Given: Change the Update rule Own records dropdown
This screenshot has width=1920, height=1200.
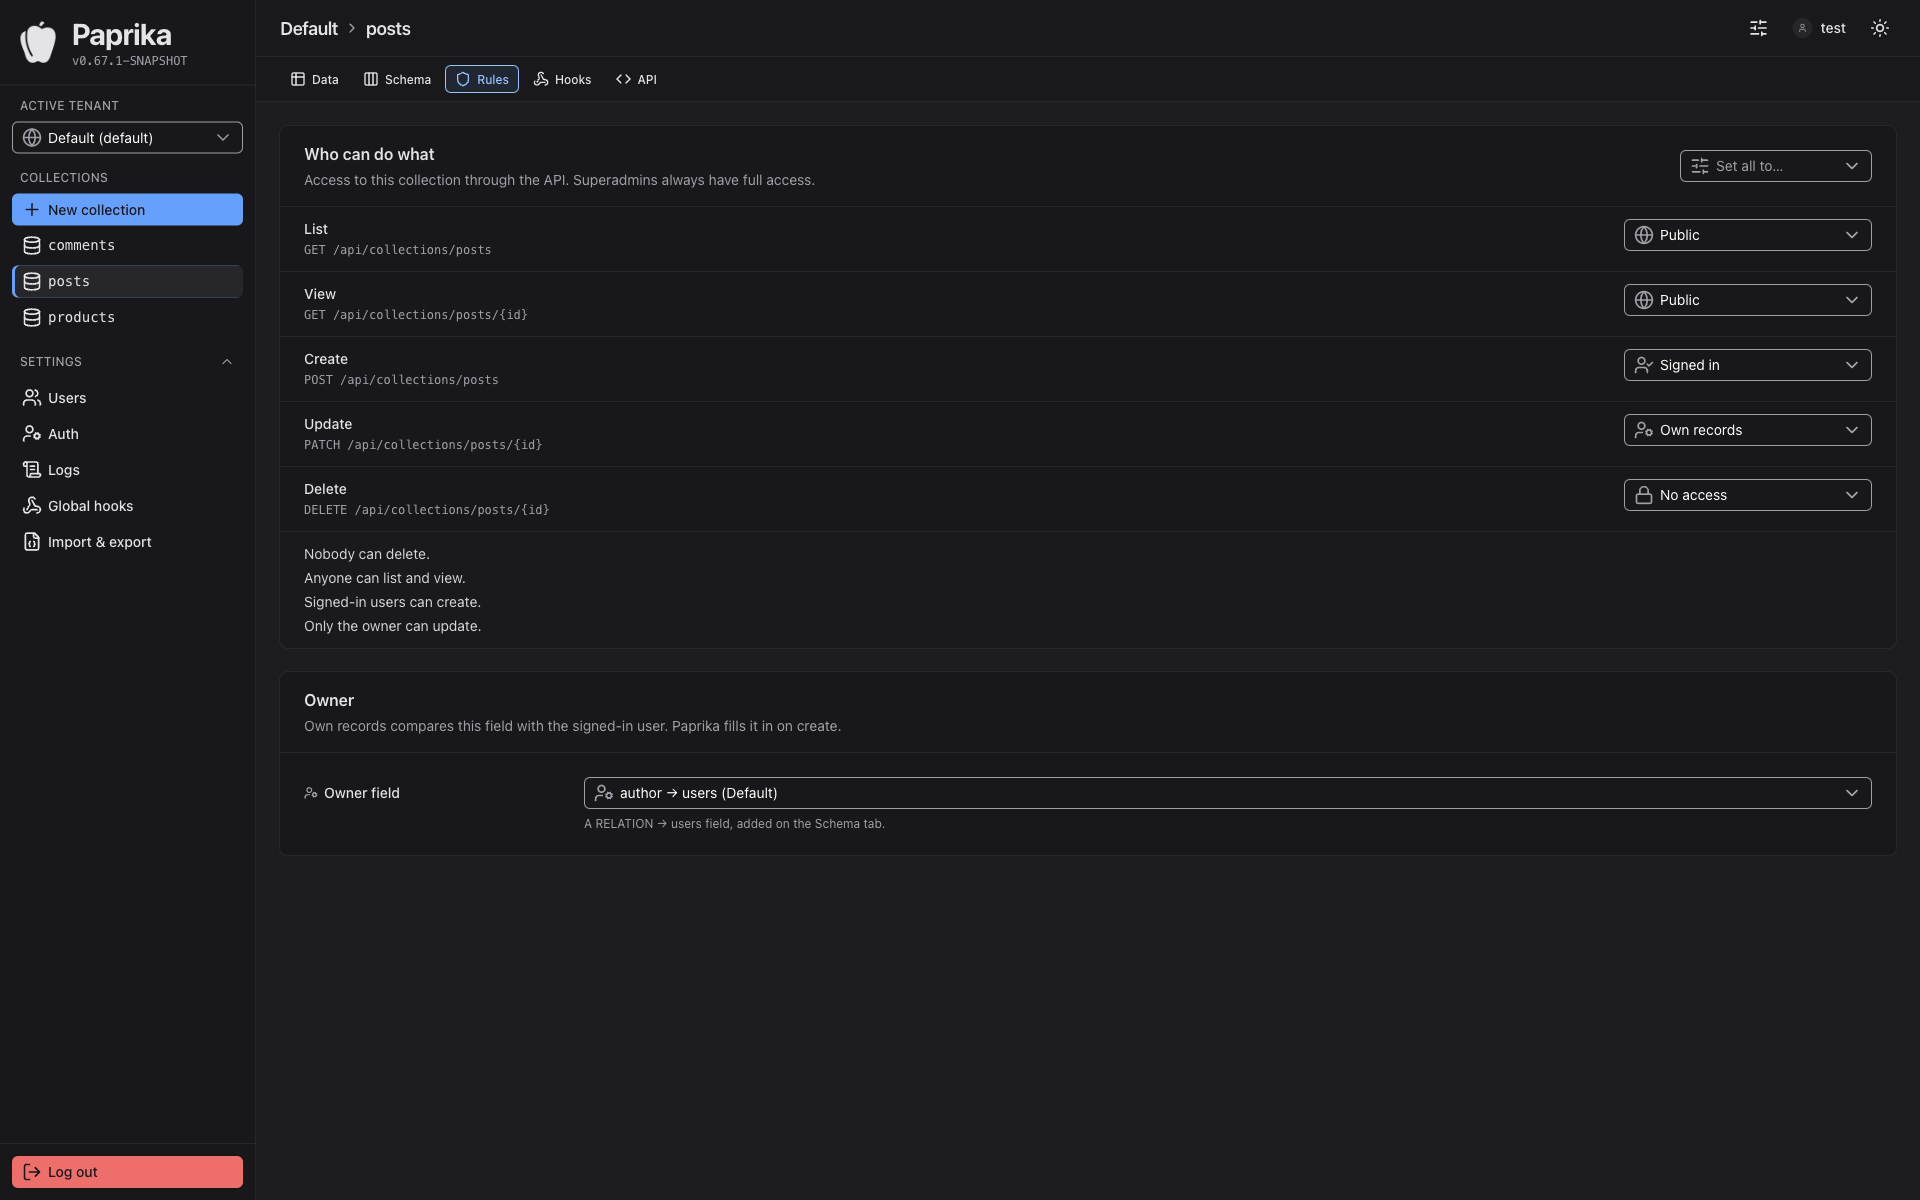Looking at the screenshot, I should (1747, 430).
